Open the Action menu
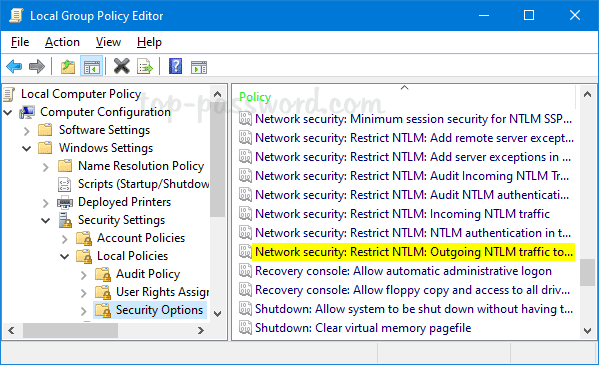 (x=62, y=42)
